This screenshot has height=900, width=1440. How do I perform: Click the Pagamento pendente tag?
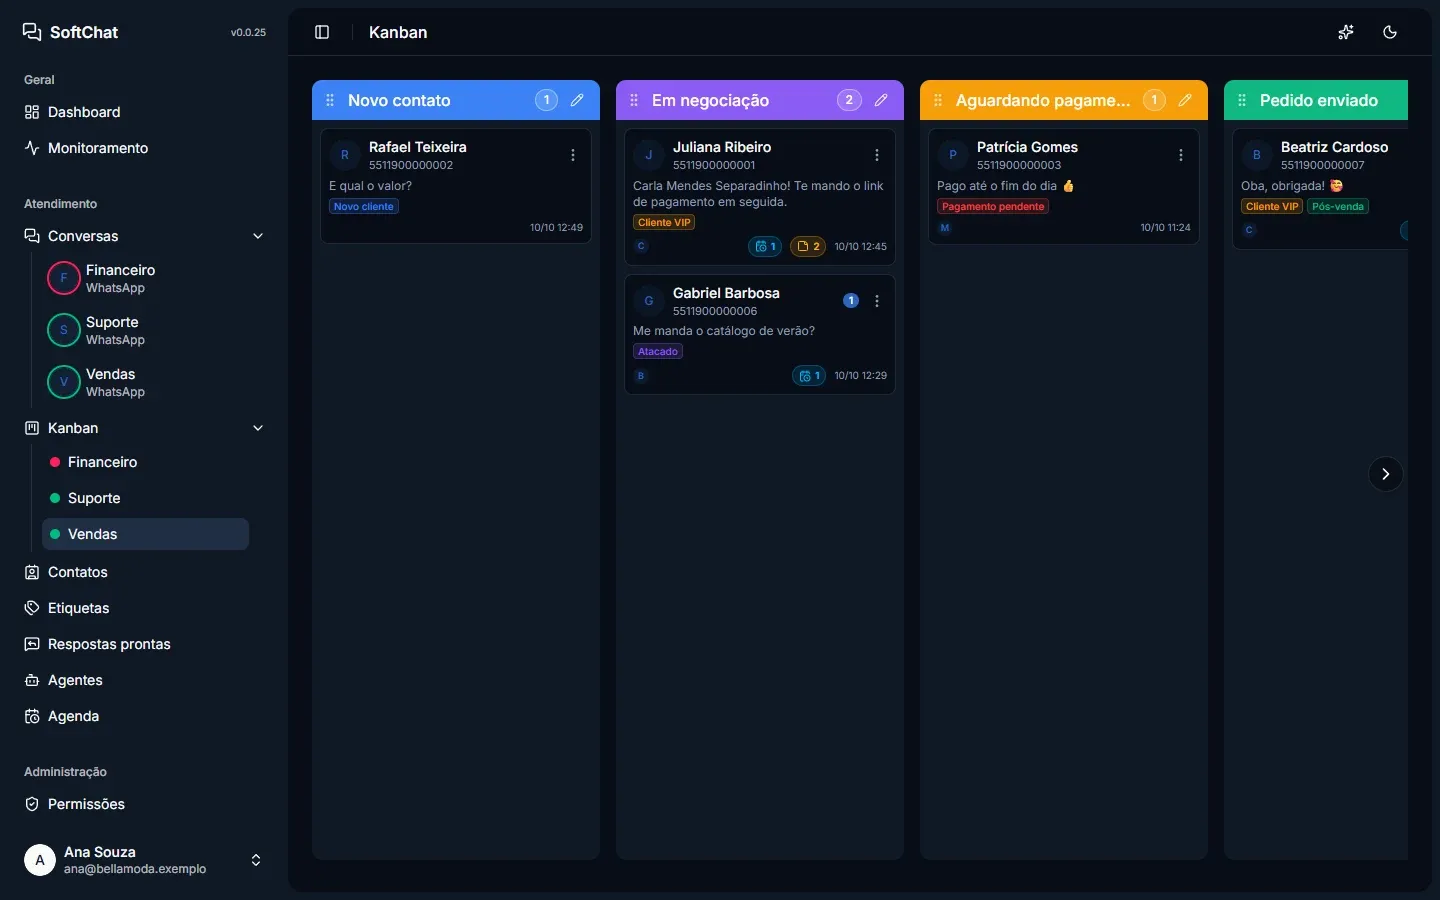tap(993, 206)
